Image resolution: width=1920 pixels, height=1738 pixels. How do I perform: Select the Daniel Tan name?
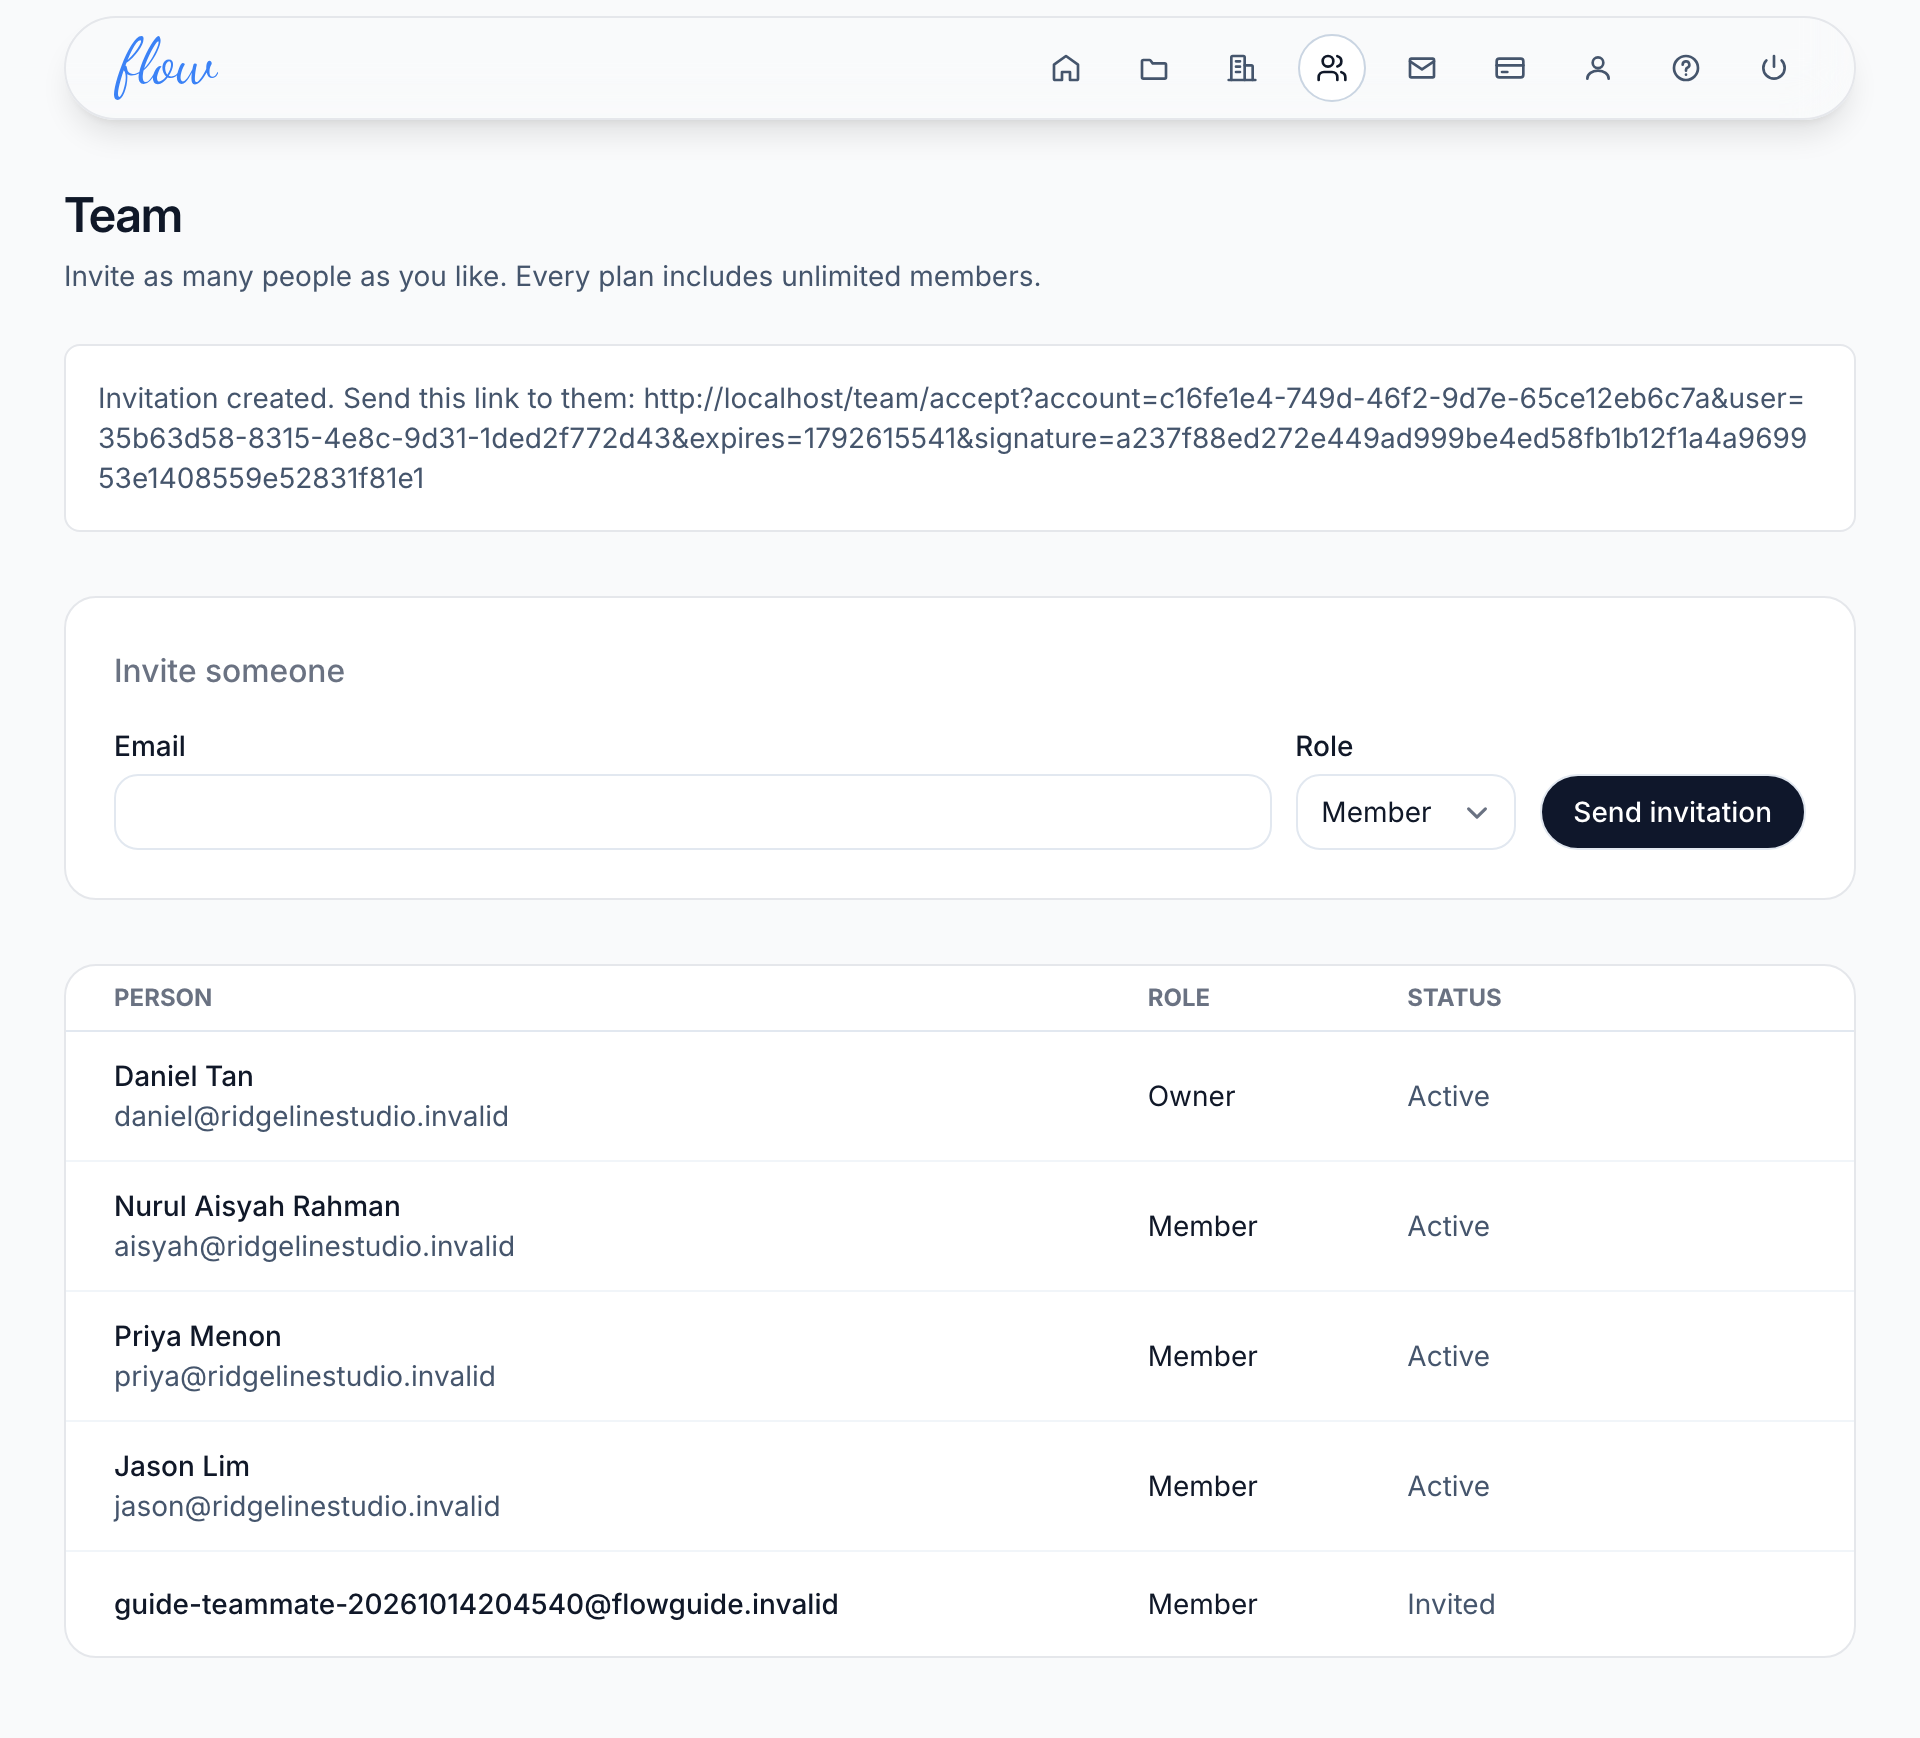click(x=184, y=1076)
